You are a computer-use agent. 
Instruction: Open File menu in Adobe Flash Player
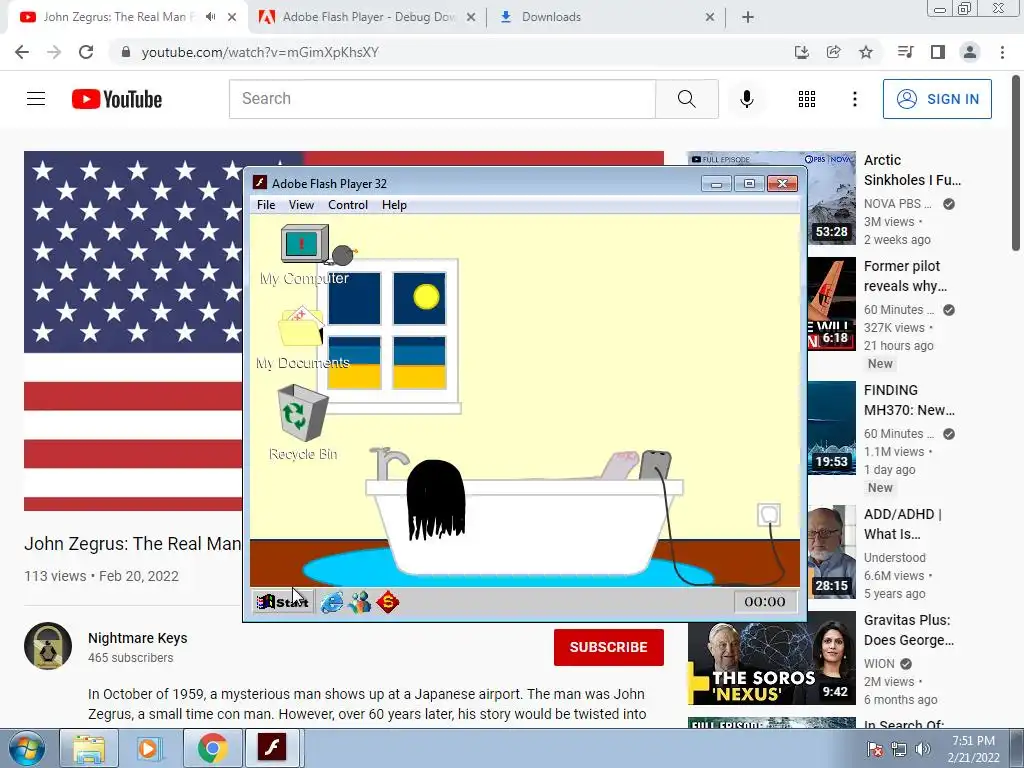click(x=266, y=205)
